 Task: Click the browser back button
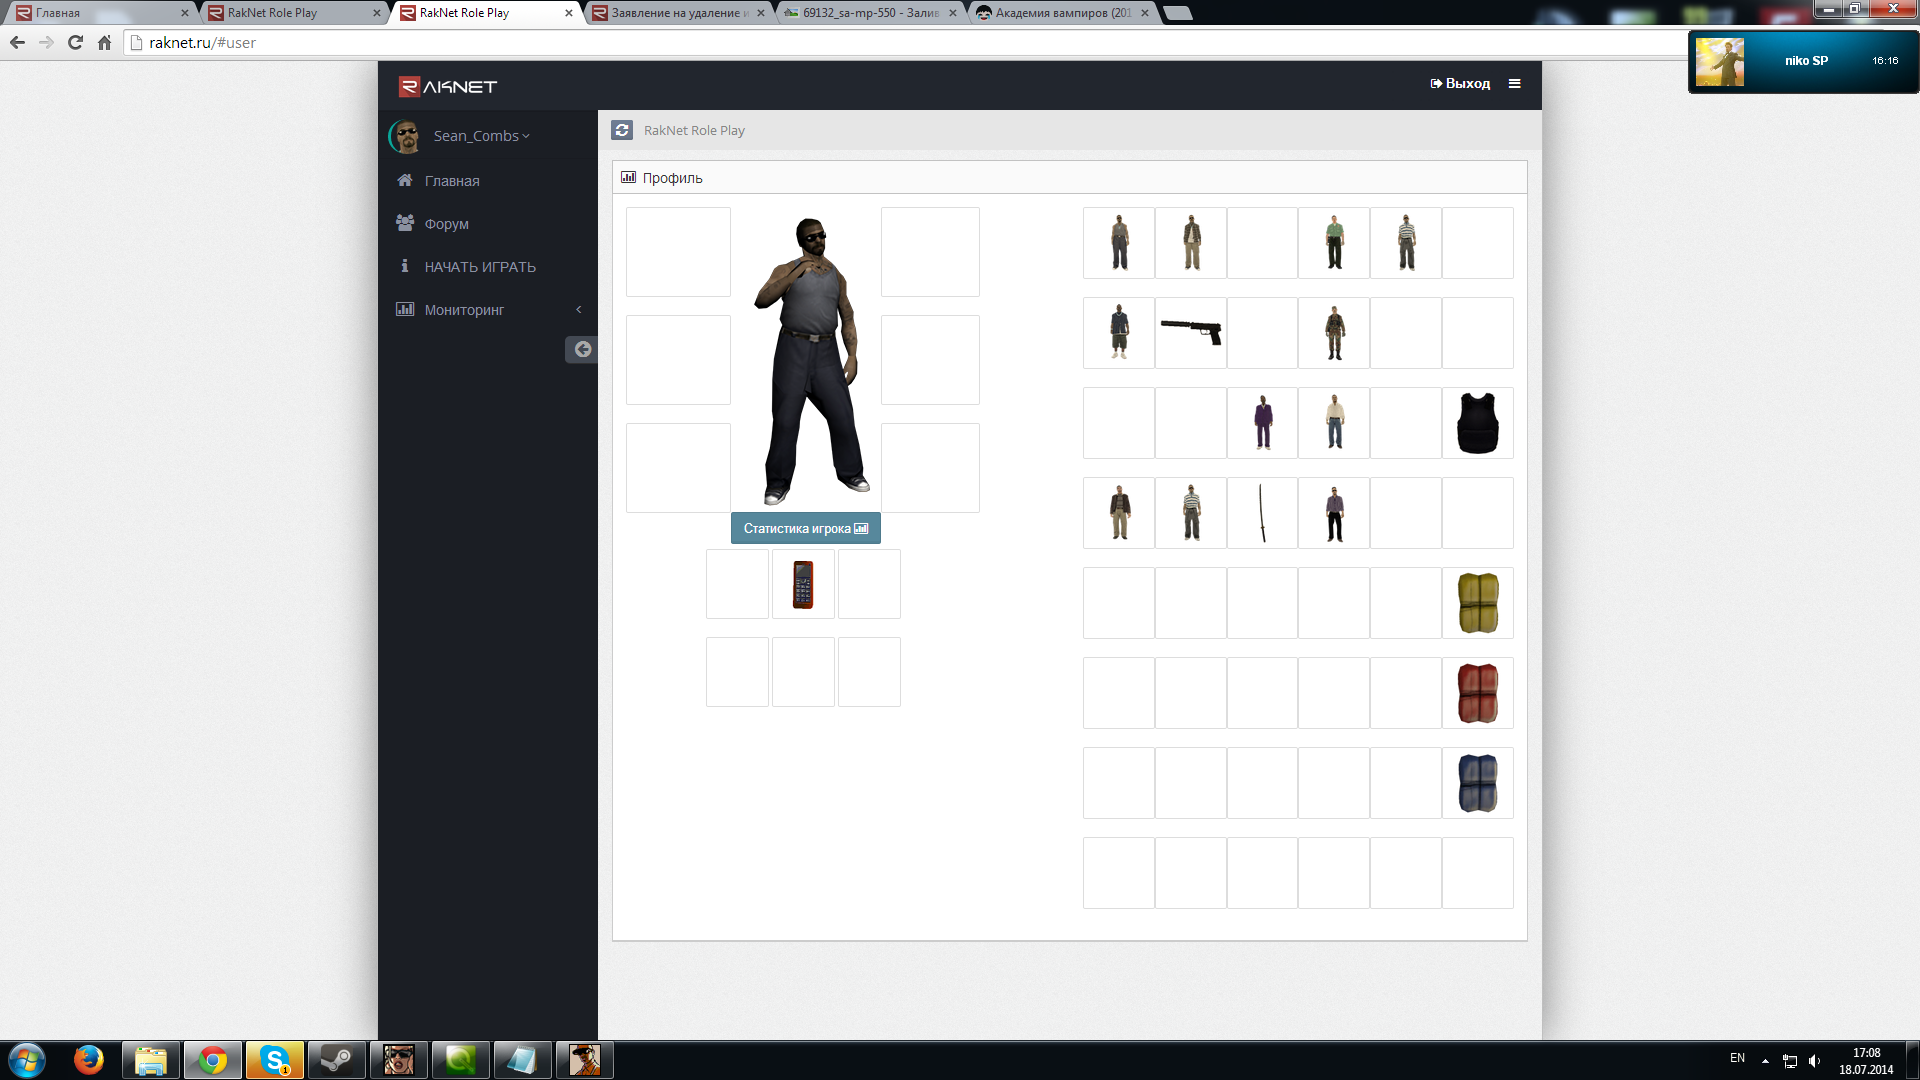(17, 42)
